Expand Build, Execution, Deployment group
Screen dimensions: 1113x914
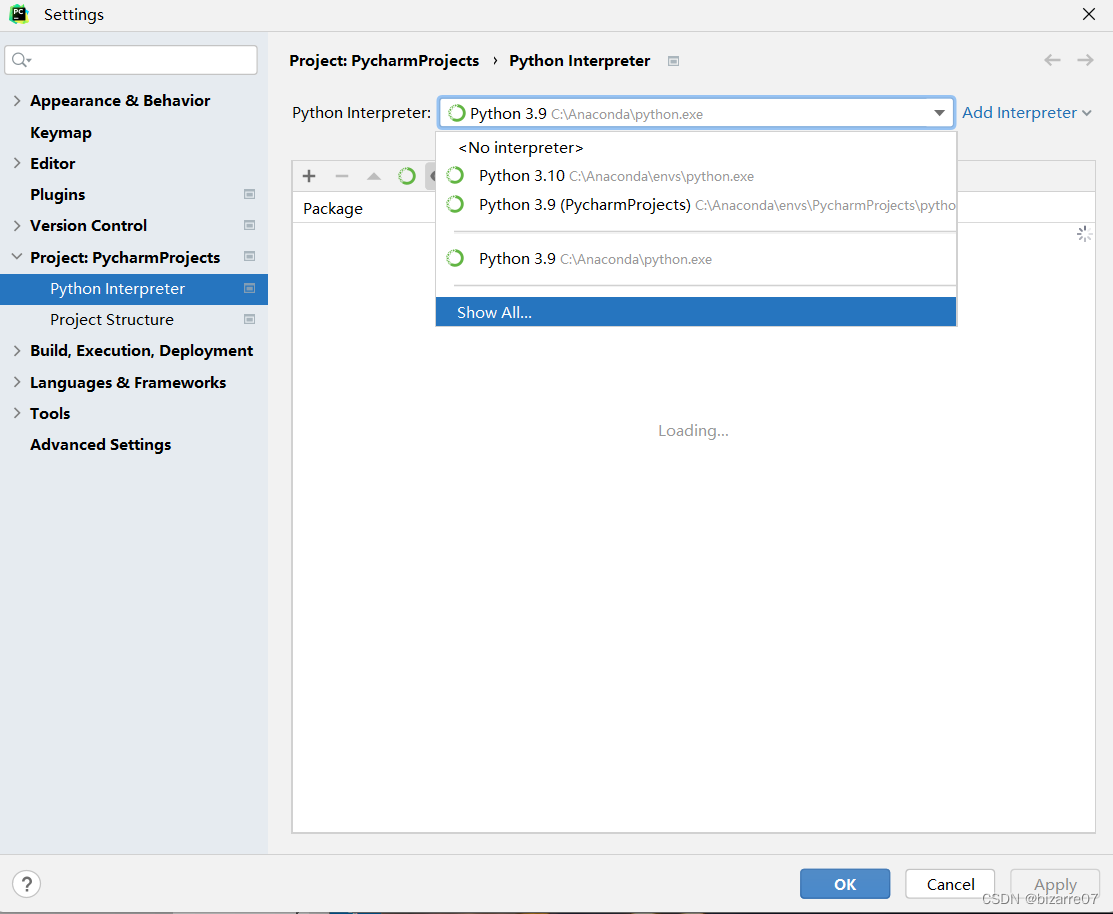(17, 351)
